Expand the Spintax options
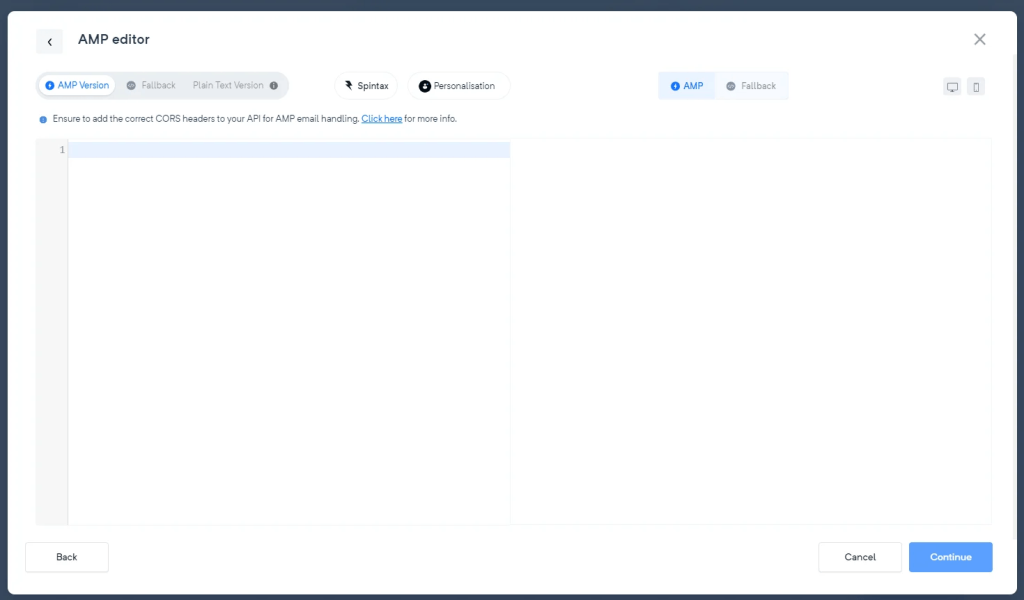The width and height of the screenshot is (1024, 600). pyautogui.click(x=366, y=85)
